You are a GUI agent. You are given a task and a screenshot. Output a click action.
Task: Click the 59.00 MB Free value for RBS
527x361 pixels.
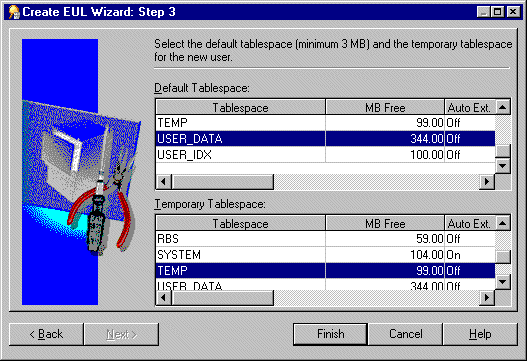[430, 239]
